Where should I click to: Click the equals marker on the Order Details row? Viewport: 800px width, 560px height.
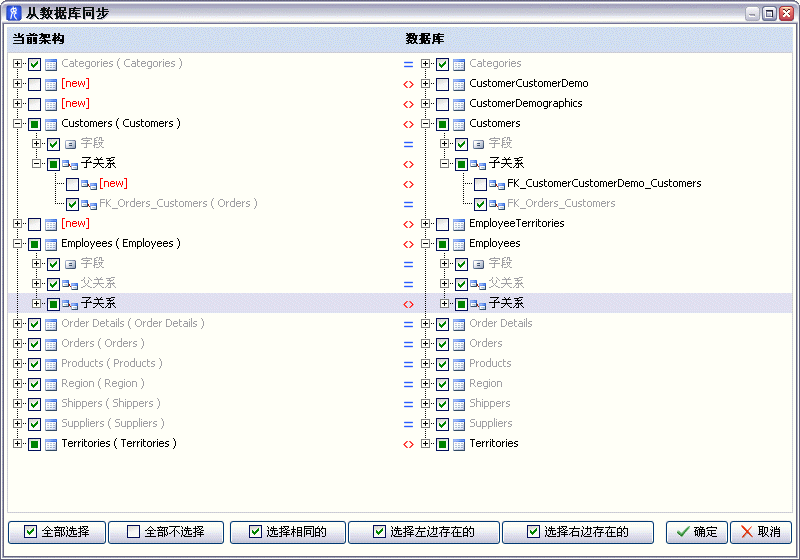[x=408, y=324]
